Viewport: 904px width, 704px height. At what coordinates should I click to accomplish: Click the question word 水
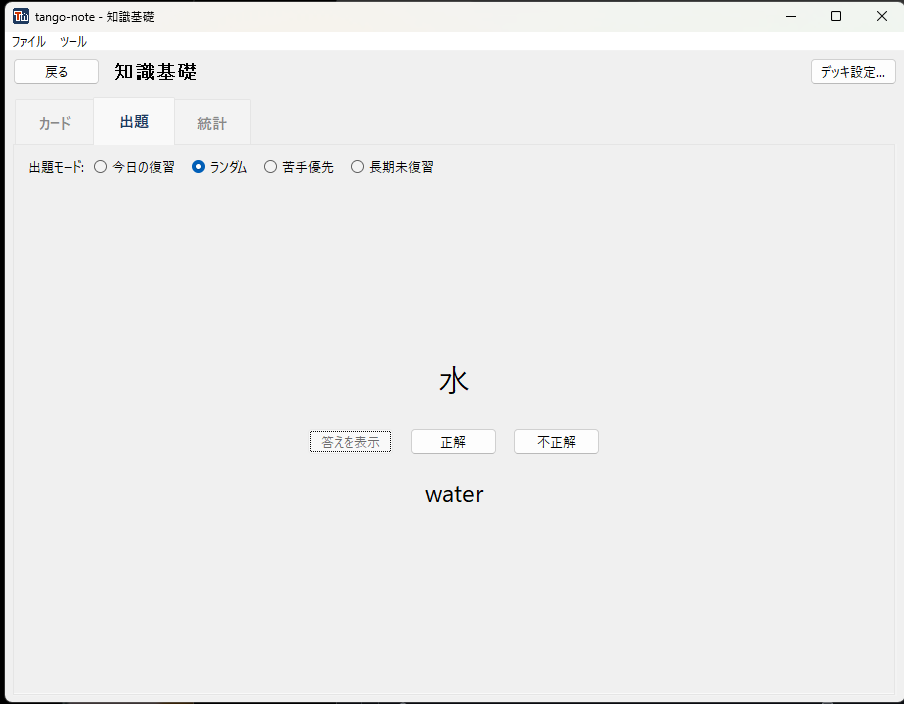(454, 381)
